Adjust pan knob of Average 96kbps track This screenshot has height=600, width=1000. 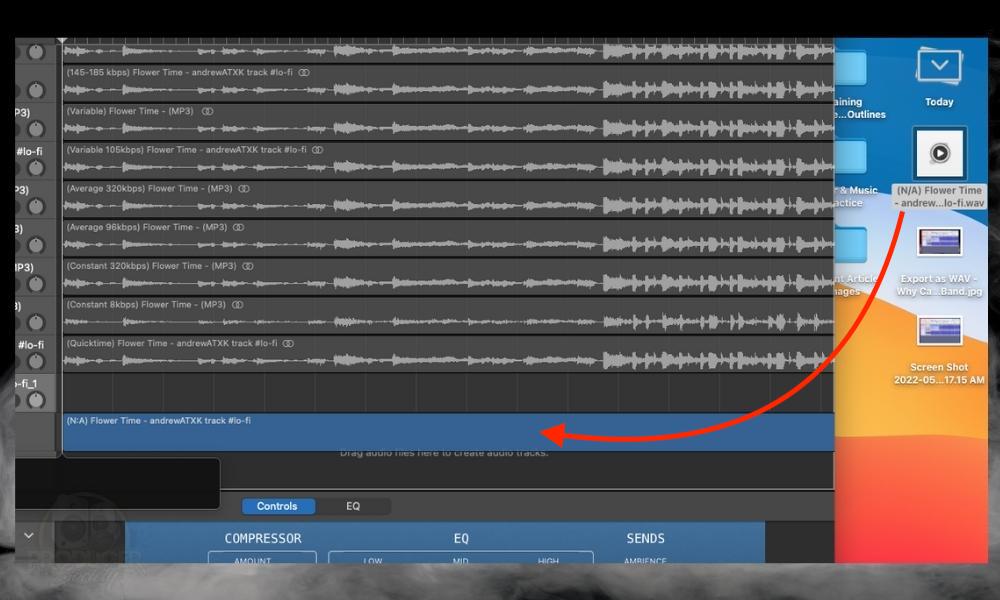[x=36, y=245]
